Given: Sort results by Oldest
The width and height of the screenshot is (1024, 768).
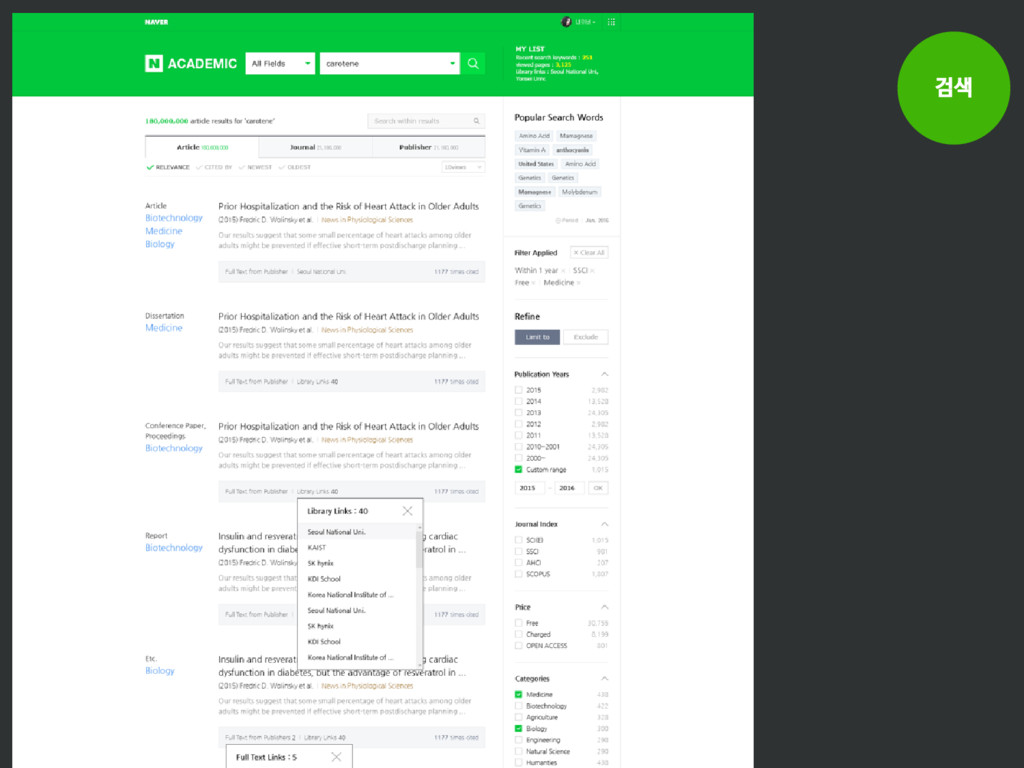Looking at the screenshot, I should [295, 167].
